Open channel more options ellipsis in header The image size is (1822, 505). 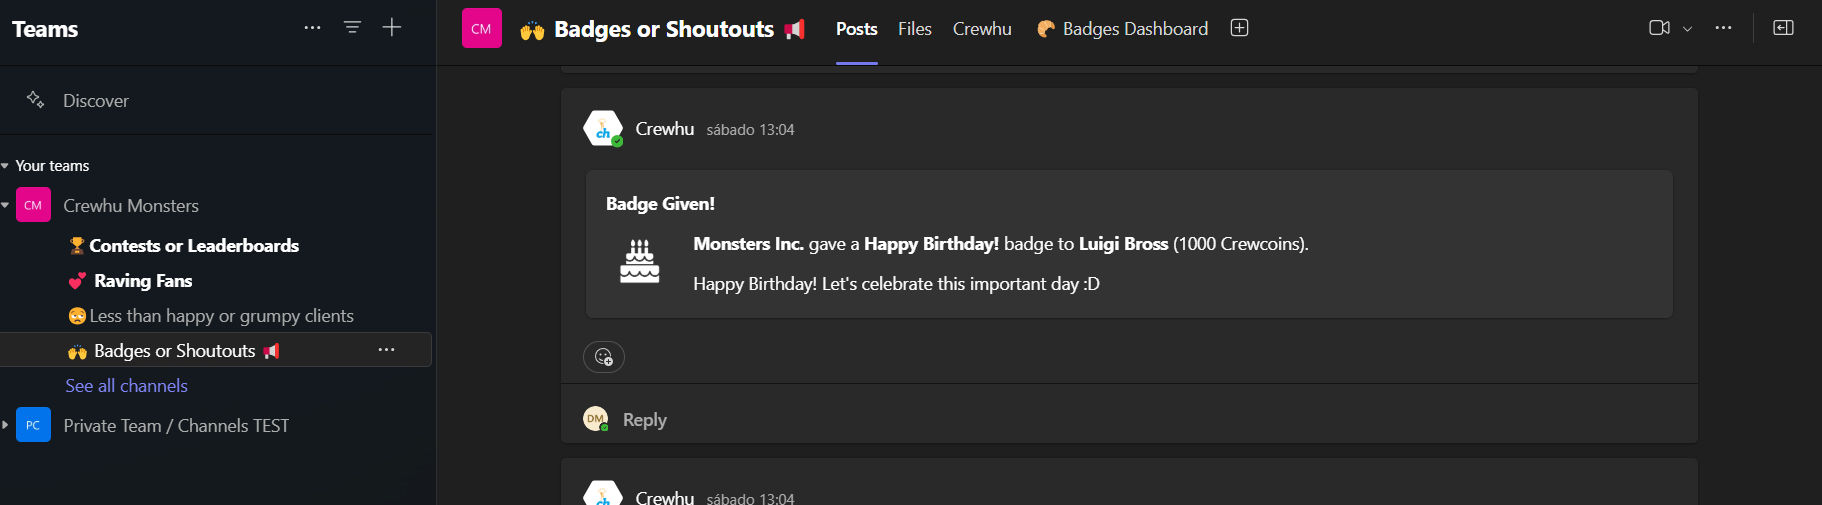(x=1723, y=28)
